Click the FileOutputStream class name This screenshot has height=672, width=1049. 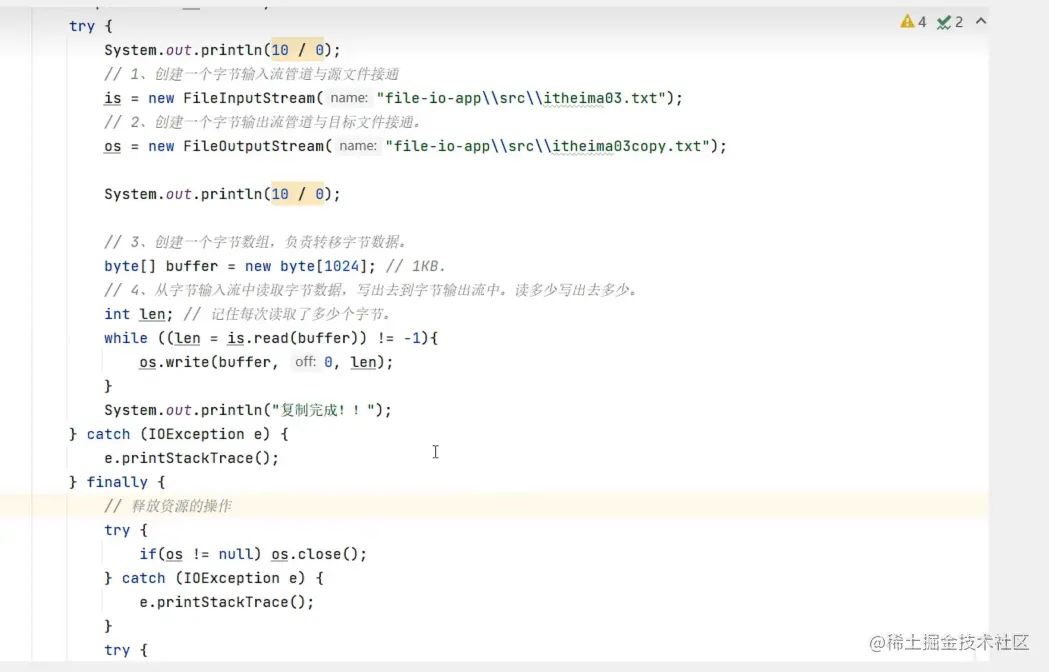coord(253,147)
